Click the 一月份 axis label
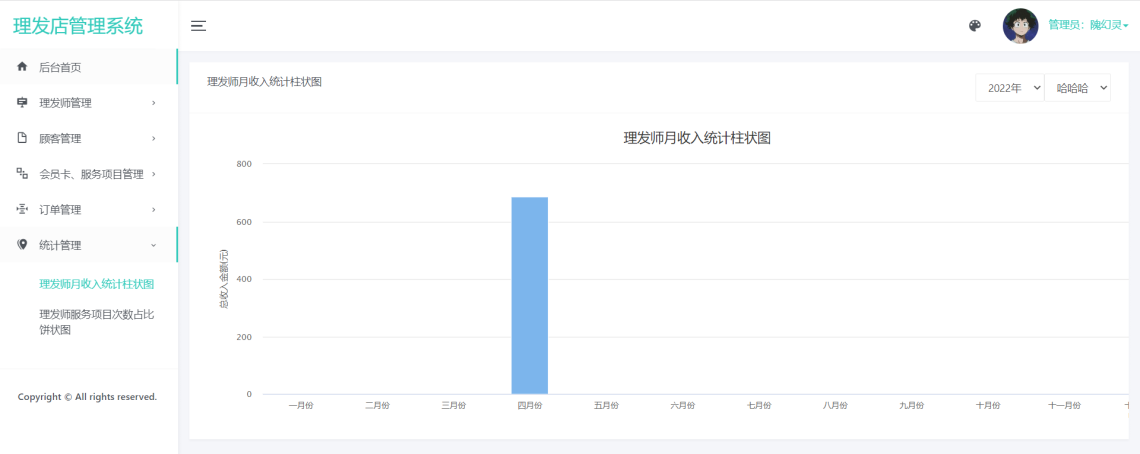This screenshot has width=1140, height=454. click(301, 406)
